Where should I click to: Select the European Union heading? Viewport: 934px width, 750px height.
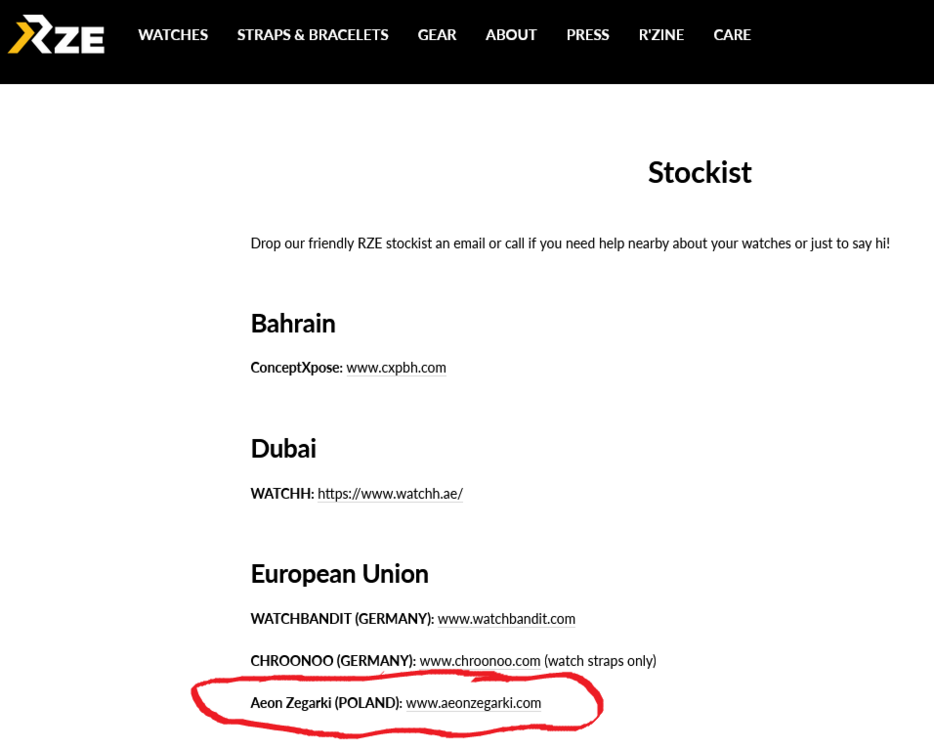tap(339, 573)
